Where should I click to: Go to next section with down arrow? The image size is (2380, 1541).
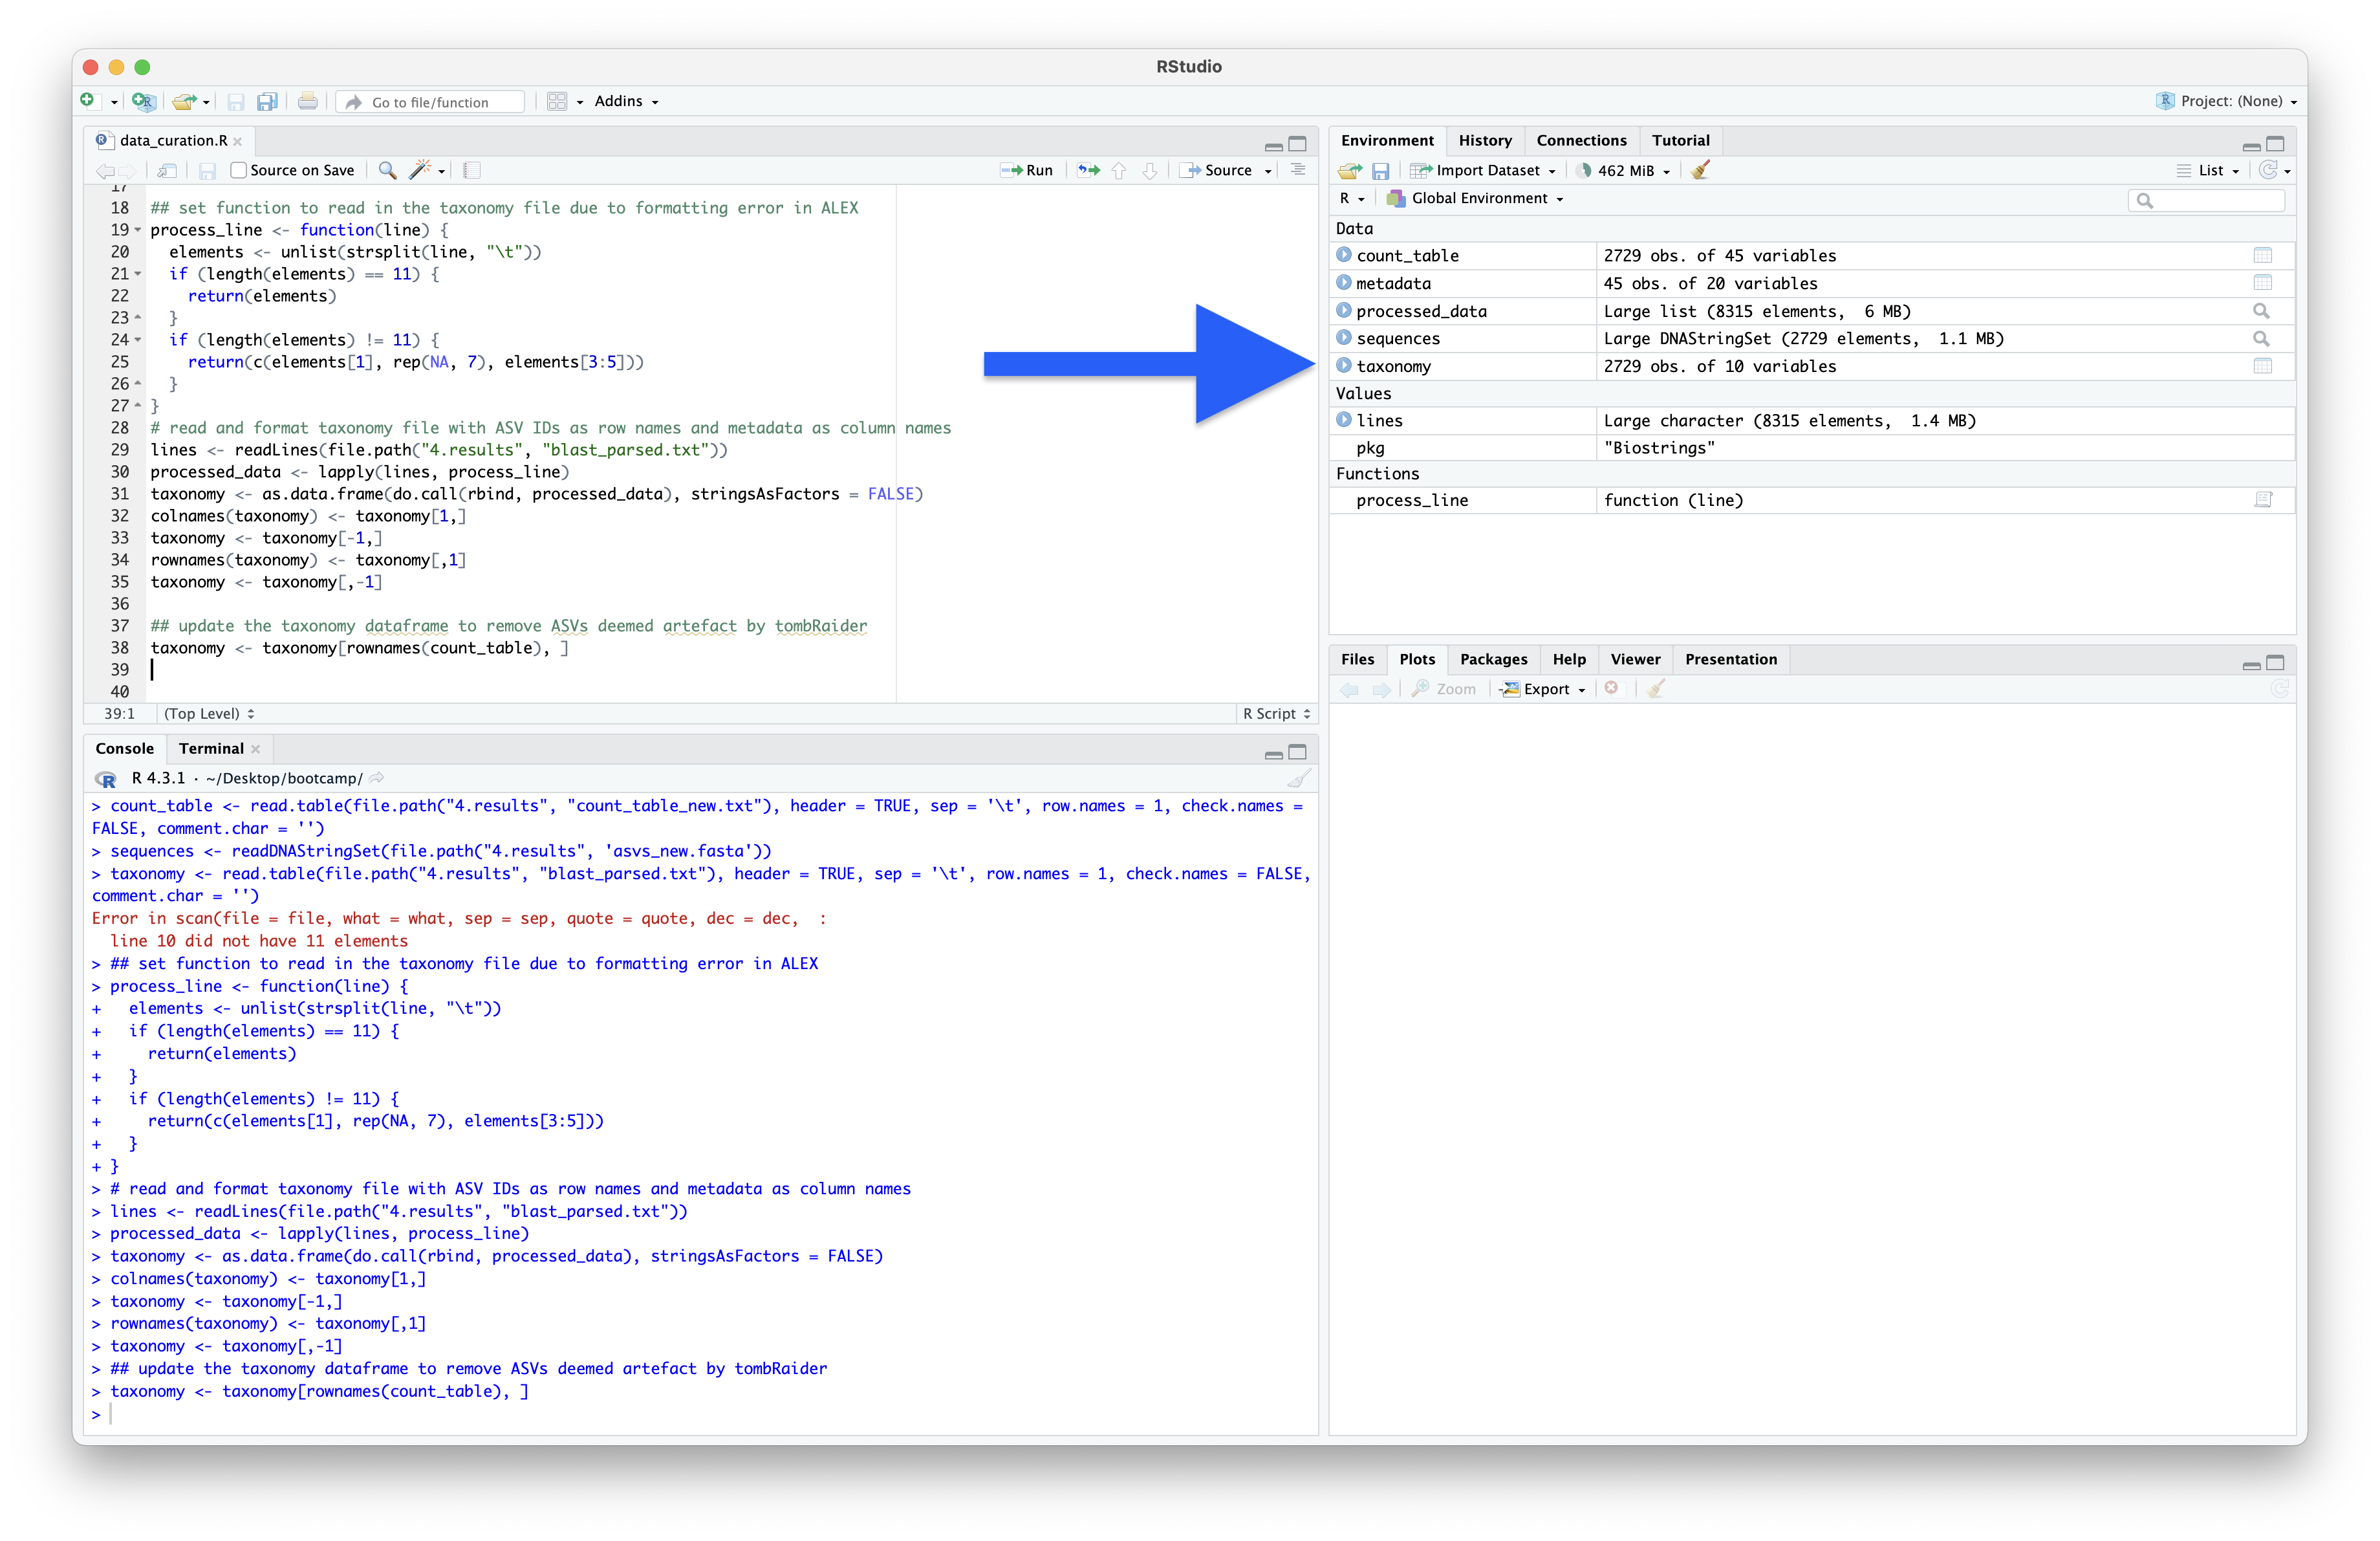point(1150,170)
